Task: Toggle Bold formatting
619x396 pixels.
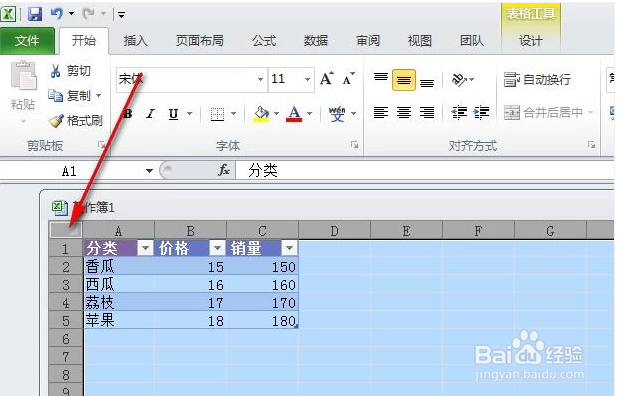Action: 128,114
